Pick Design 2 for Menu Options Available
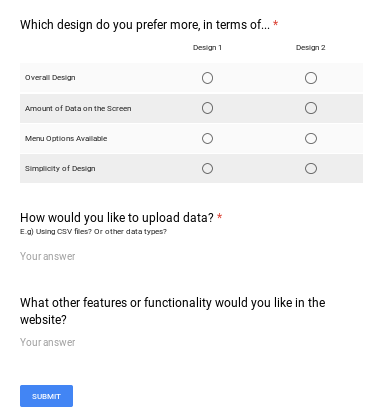Viewport: 381px width, 420px height. pos(311,138)
